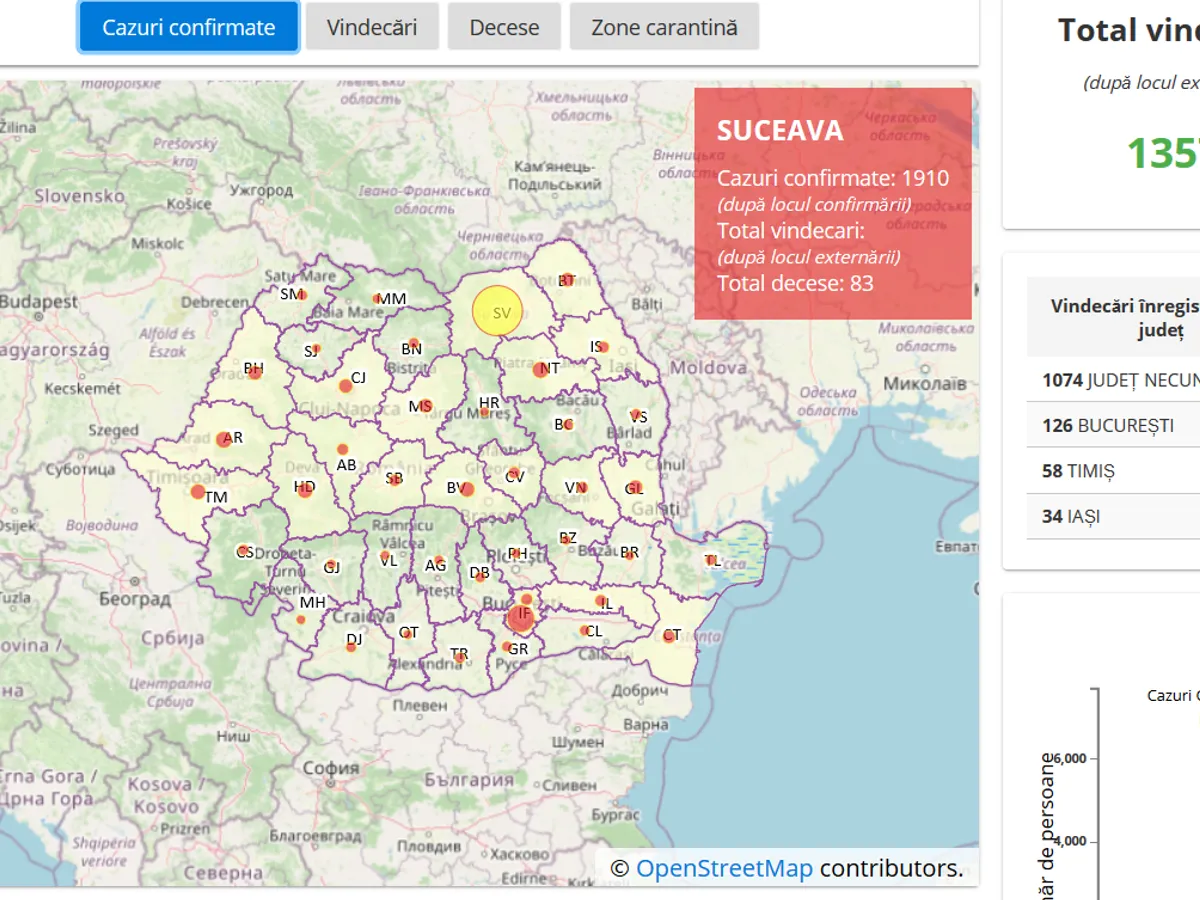Open the Vindecări tab

(x=372, y=27)
